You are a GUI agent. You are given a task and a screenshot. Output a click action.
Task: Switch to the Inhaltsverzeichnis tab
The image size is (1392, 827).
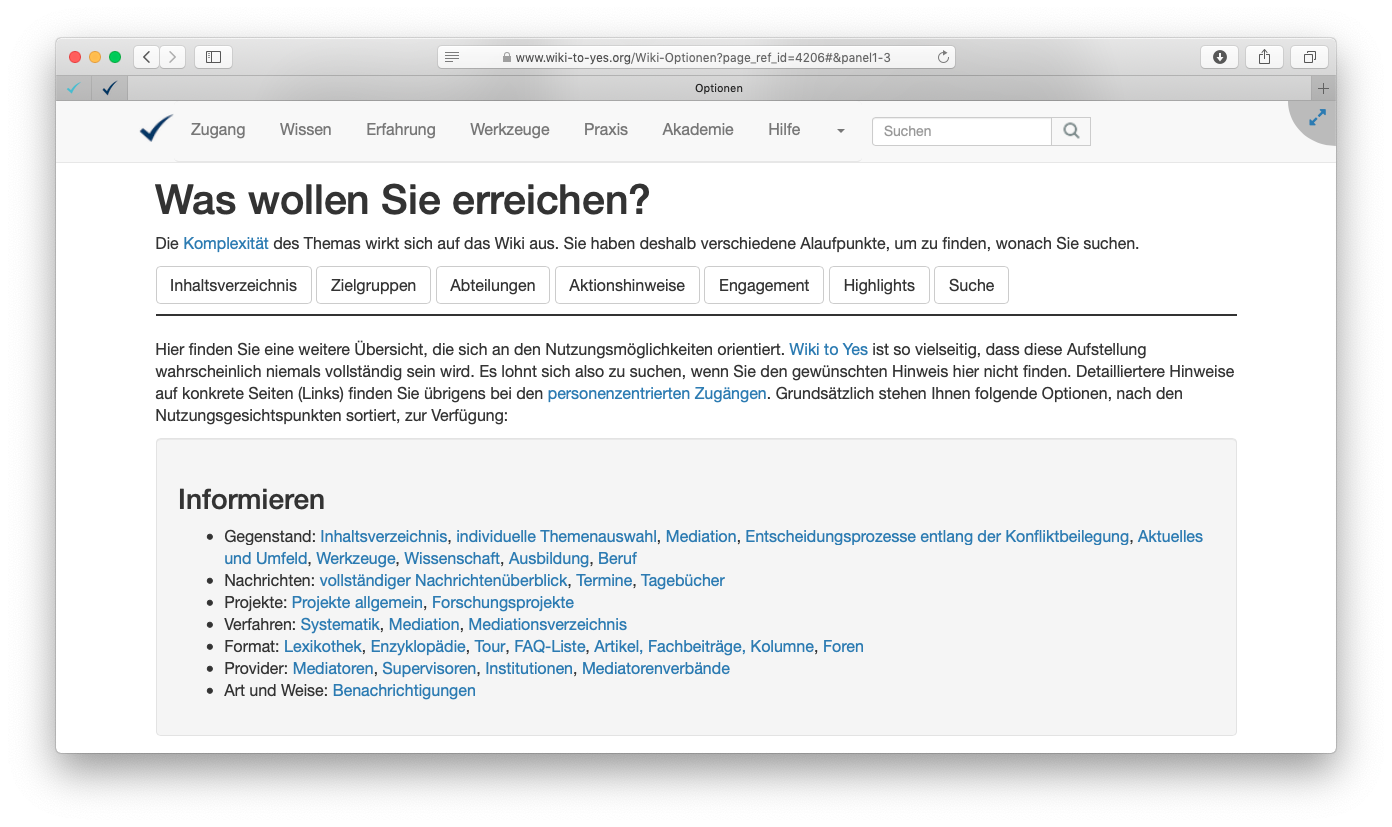[x=233, y=285]
